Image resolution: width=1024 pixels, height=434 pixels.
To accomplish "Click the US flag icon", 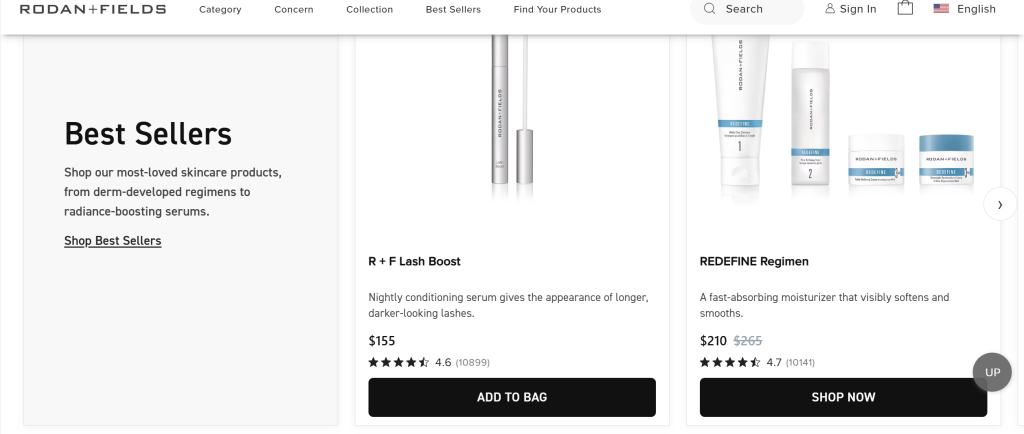I will point(941,9).
